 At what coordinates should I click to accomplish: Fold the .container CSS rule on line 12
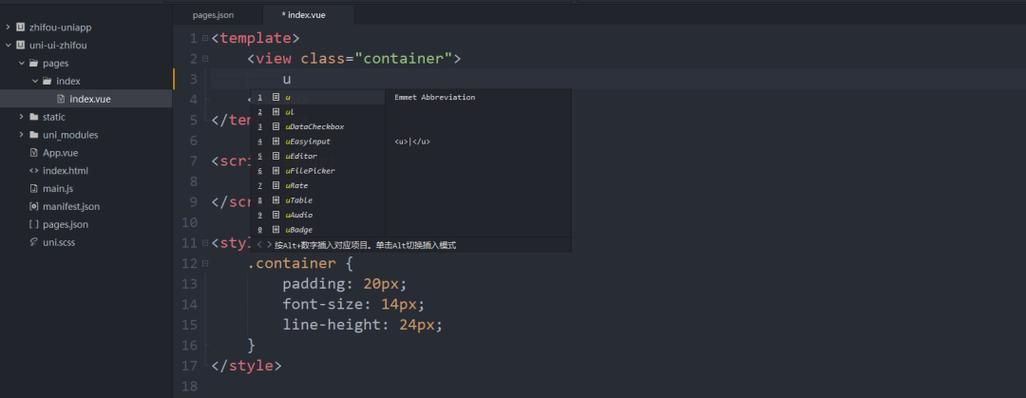click(205, 264)
